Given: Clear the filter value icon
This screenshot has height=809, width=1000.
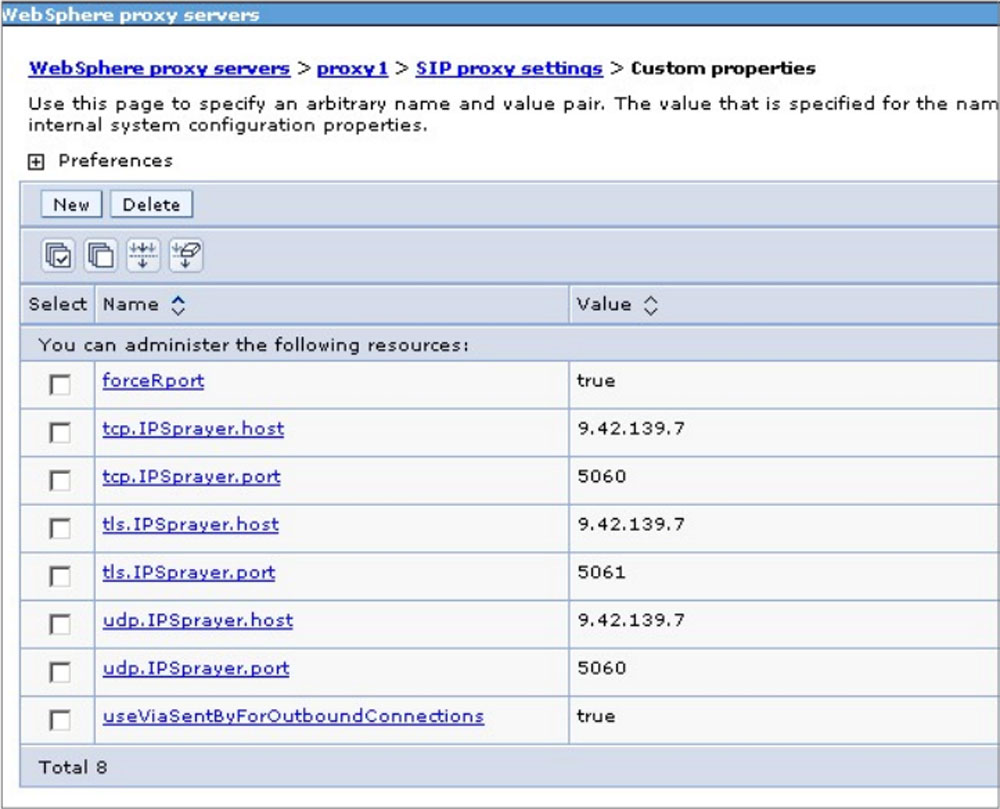Looking at the screenshot, I should pyautogui.click(x=186, y=256).
